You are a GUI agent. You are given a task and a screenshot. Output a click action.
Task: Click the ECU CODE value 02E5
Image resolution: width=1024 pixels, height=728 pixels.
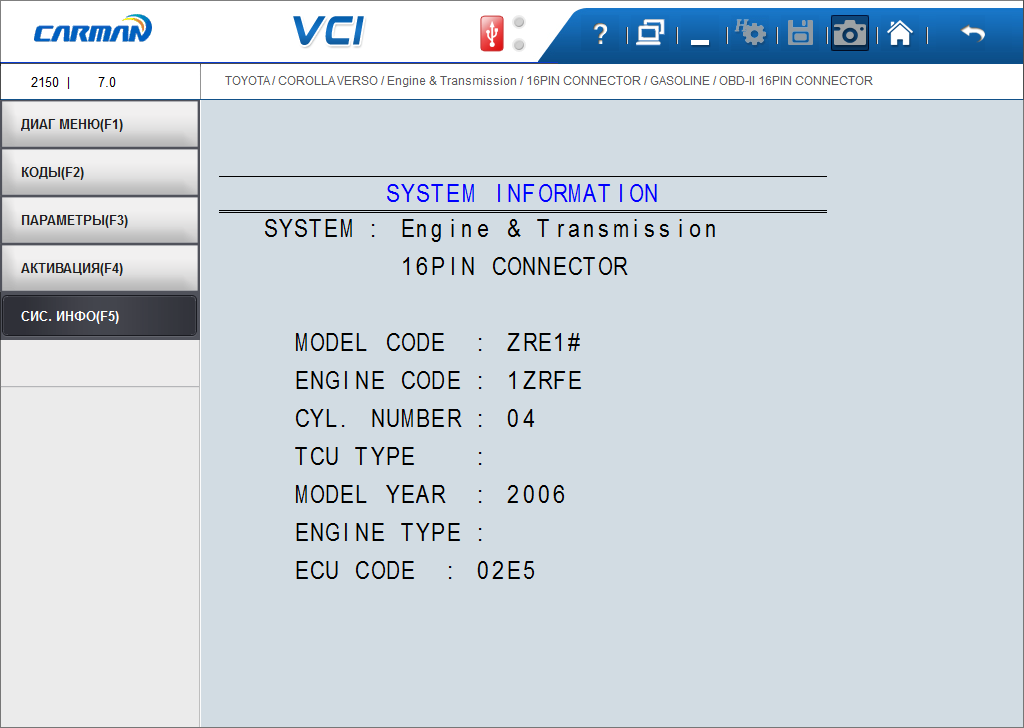pos(506,571)
